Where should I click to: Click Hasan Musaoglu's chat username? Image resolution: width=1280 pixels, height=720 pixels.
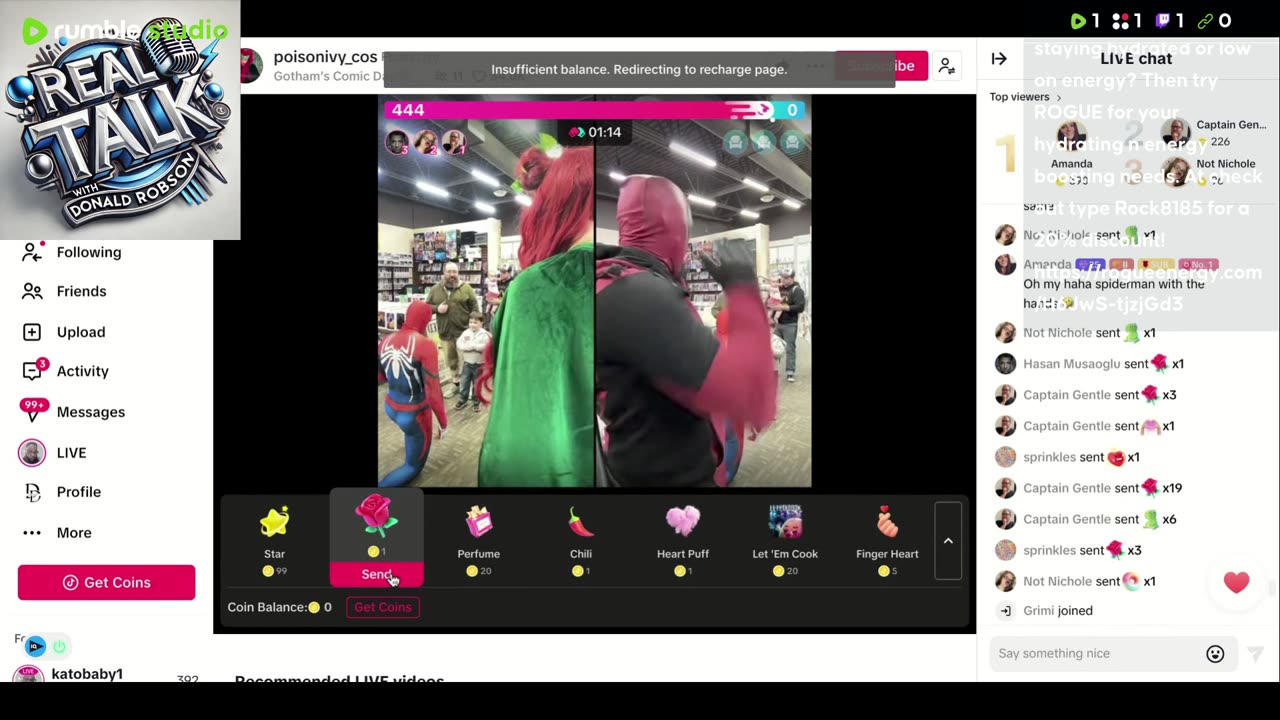[1071, 364]
